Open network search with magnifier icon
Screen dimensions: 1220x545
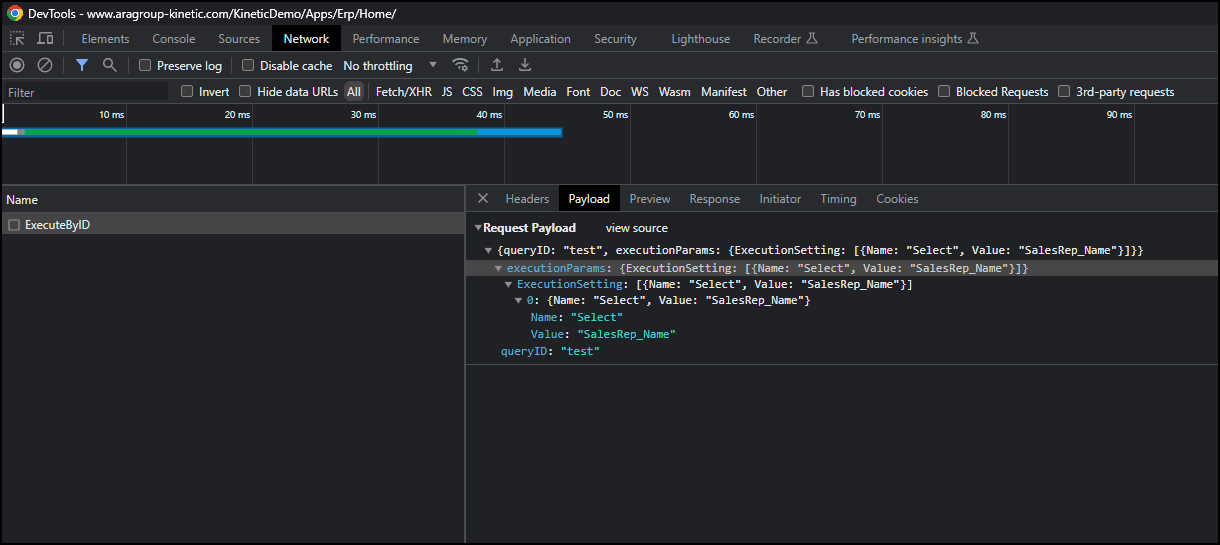tap(109, 65)
